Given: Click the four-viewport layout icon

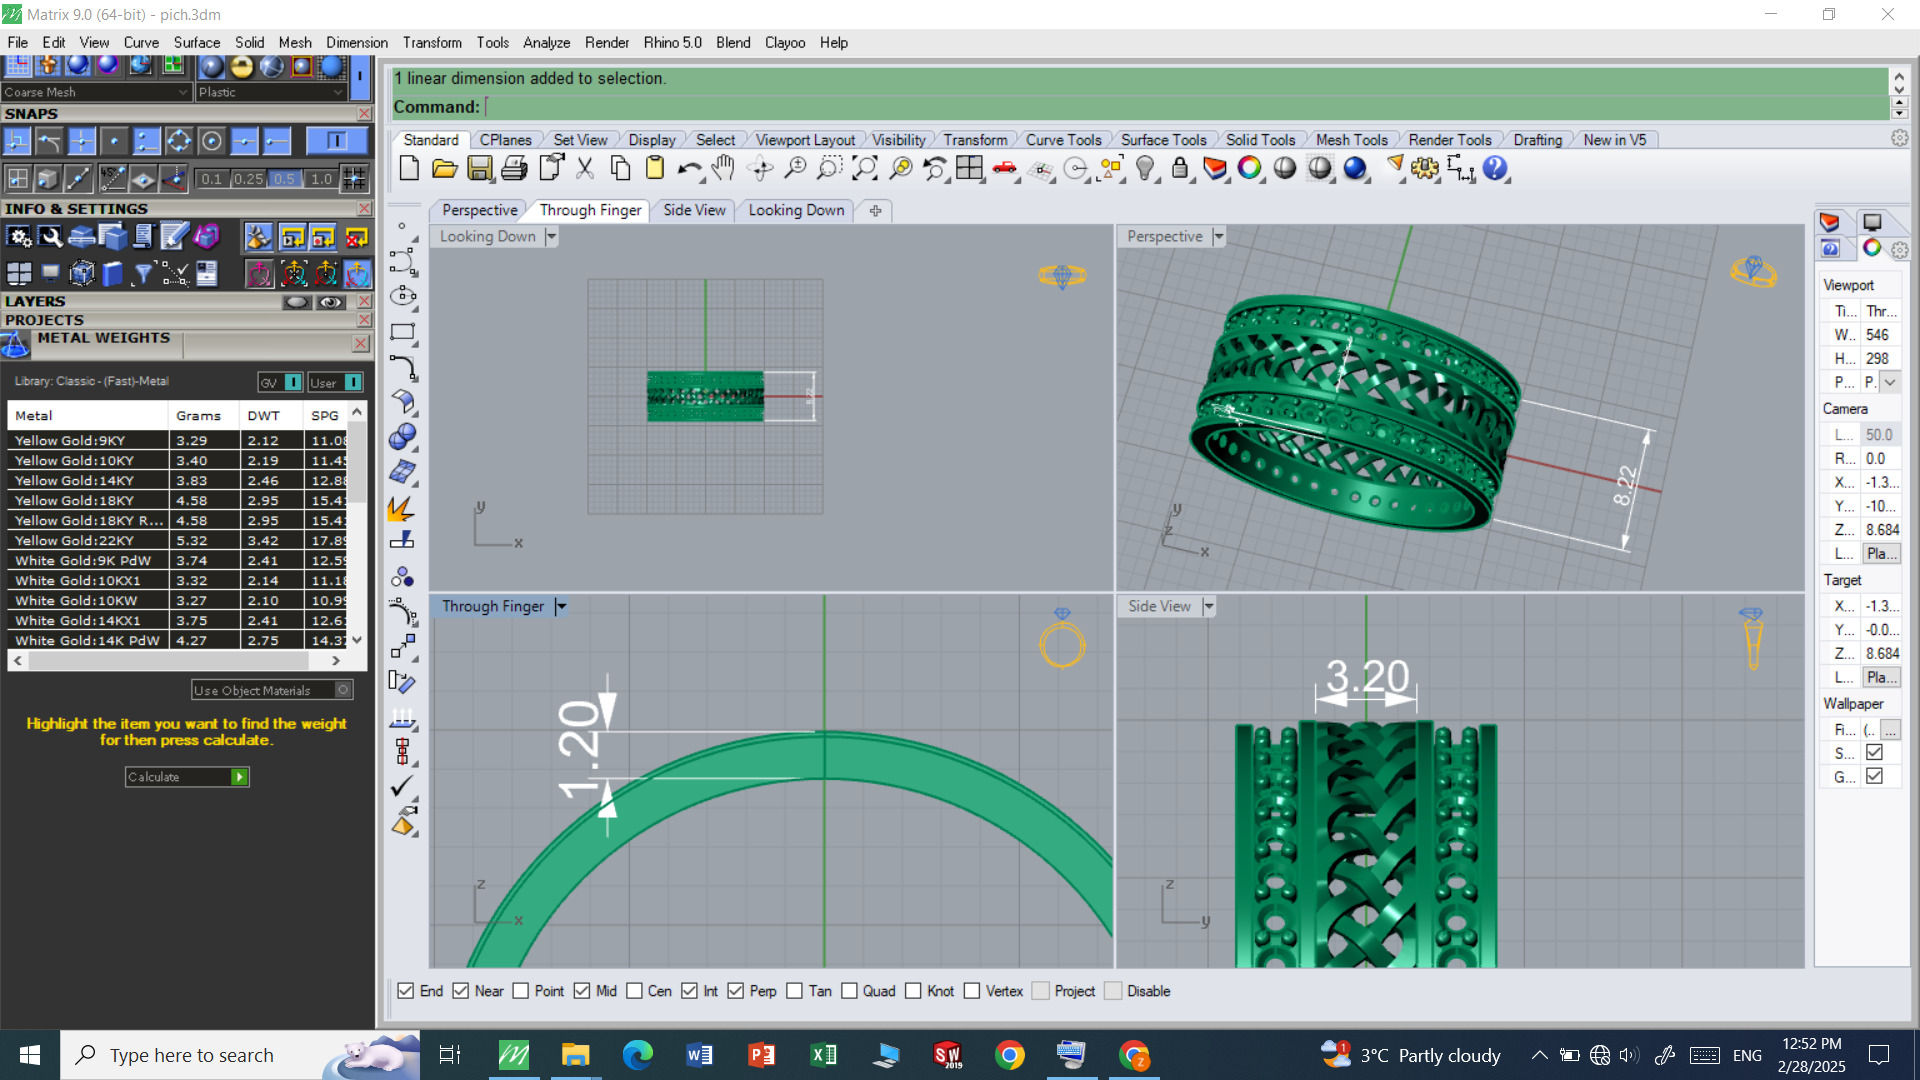Looking at the screenshot, I should click(x=969, y=168).
